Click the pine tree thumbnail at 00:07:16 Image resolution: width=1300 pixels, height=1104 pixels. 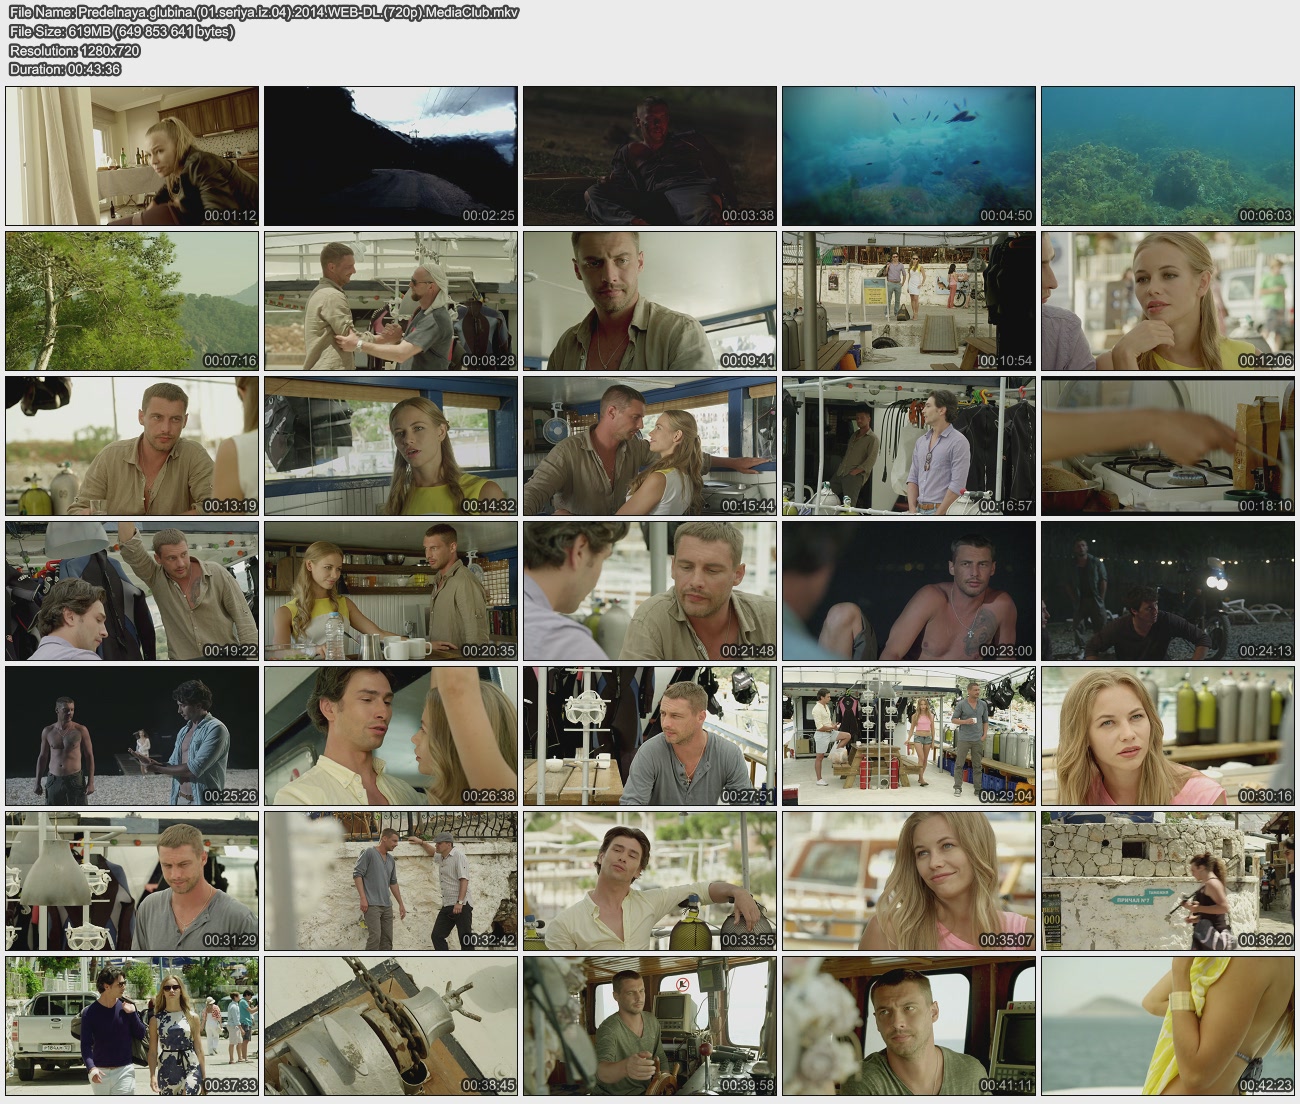coord(132,301)
